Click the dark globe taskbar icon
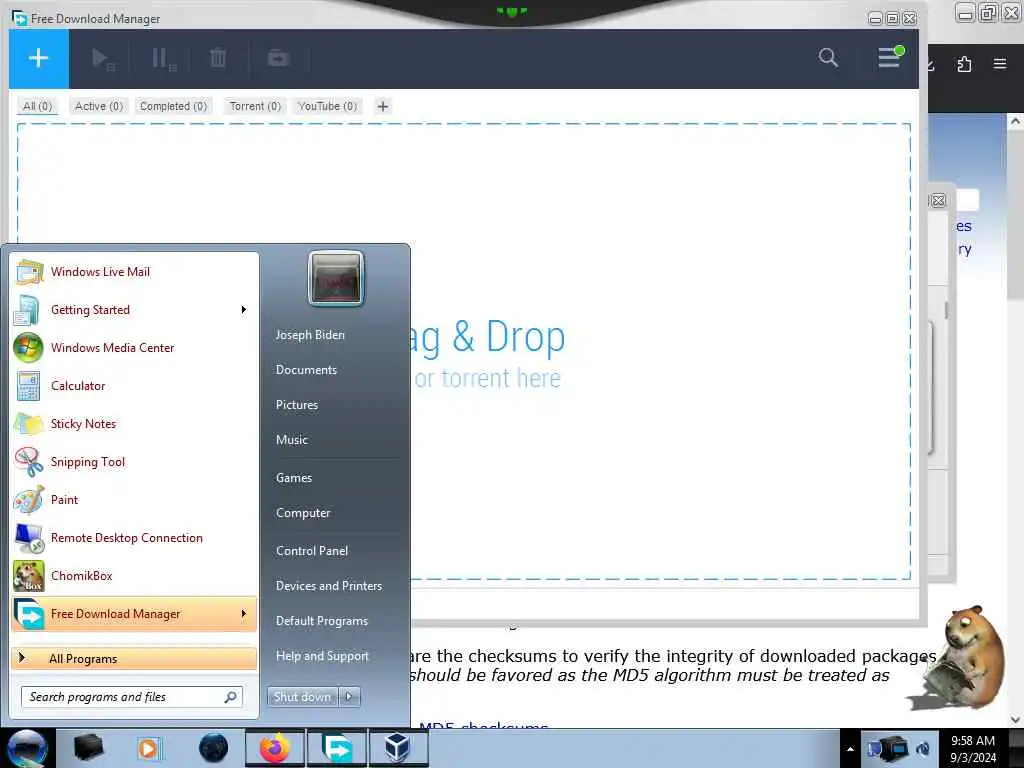Viewport: 1024px width, 768px height. (214, 748)
